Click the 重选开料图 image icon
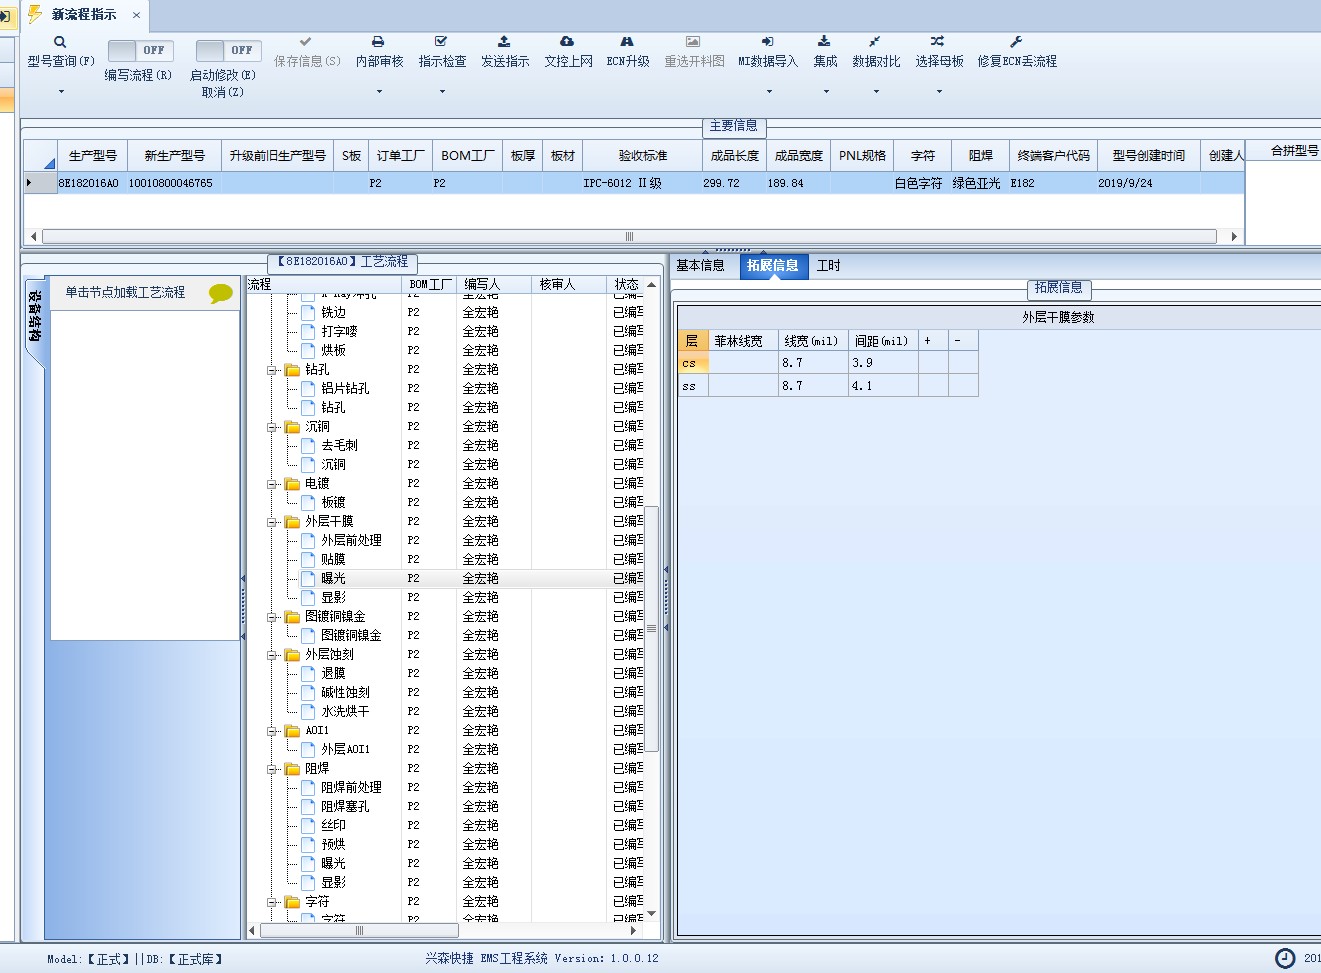 pyautogui.click(x=693, y=42)
